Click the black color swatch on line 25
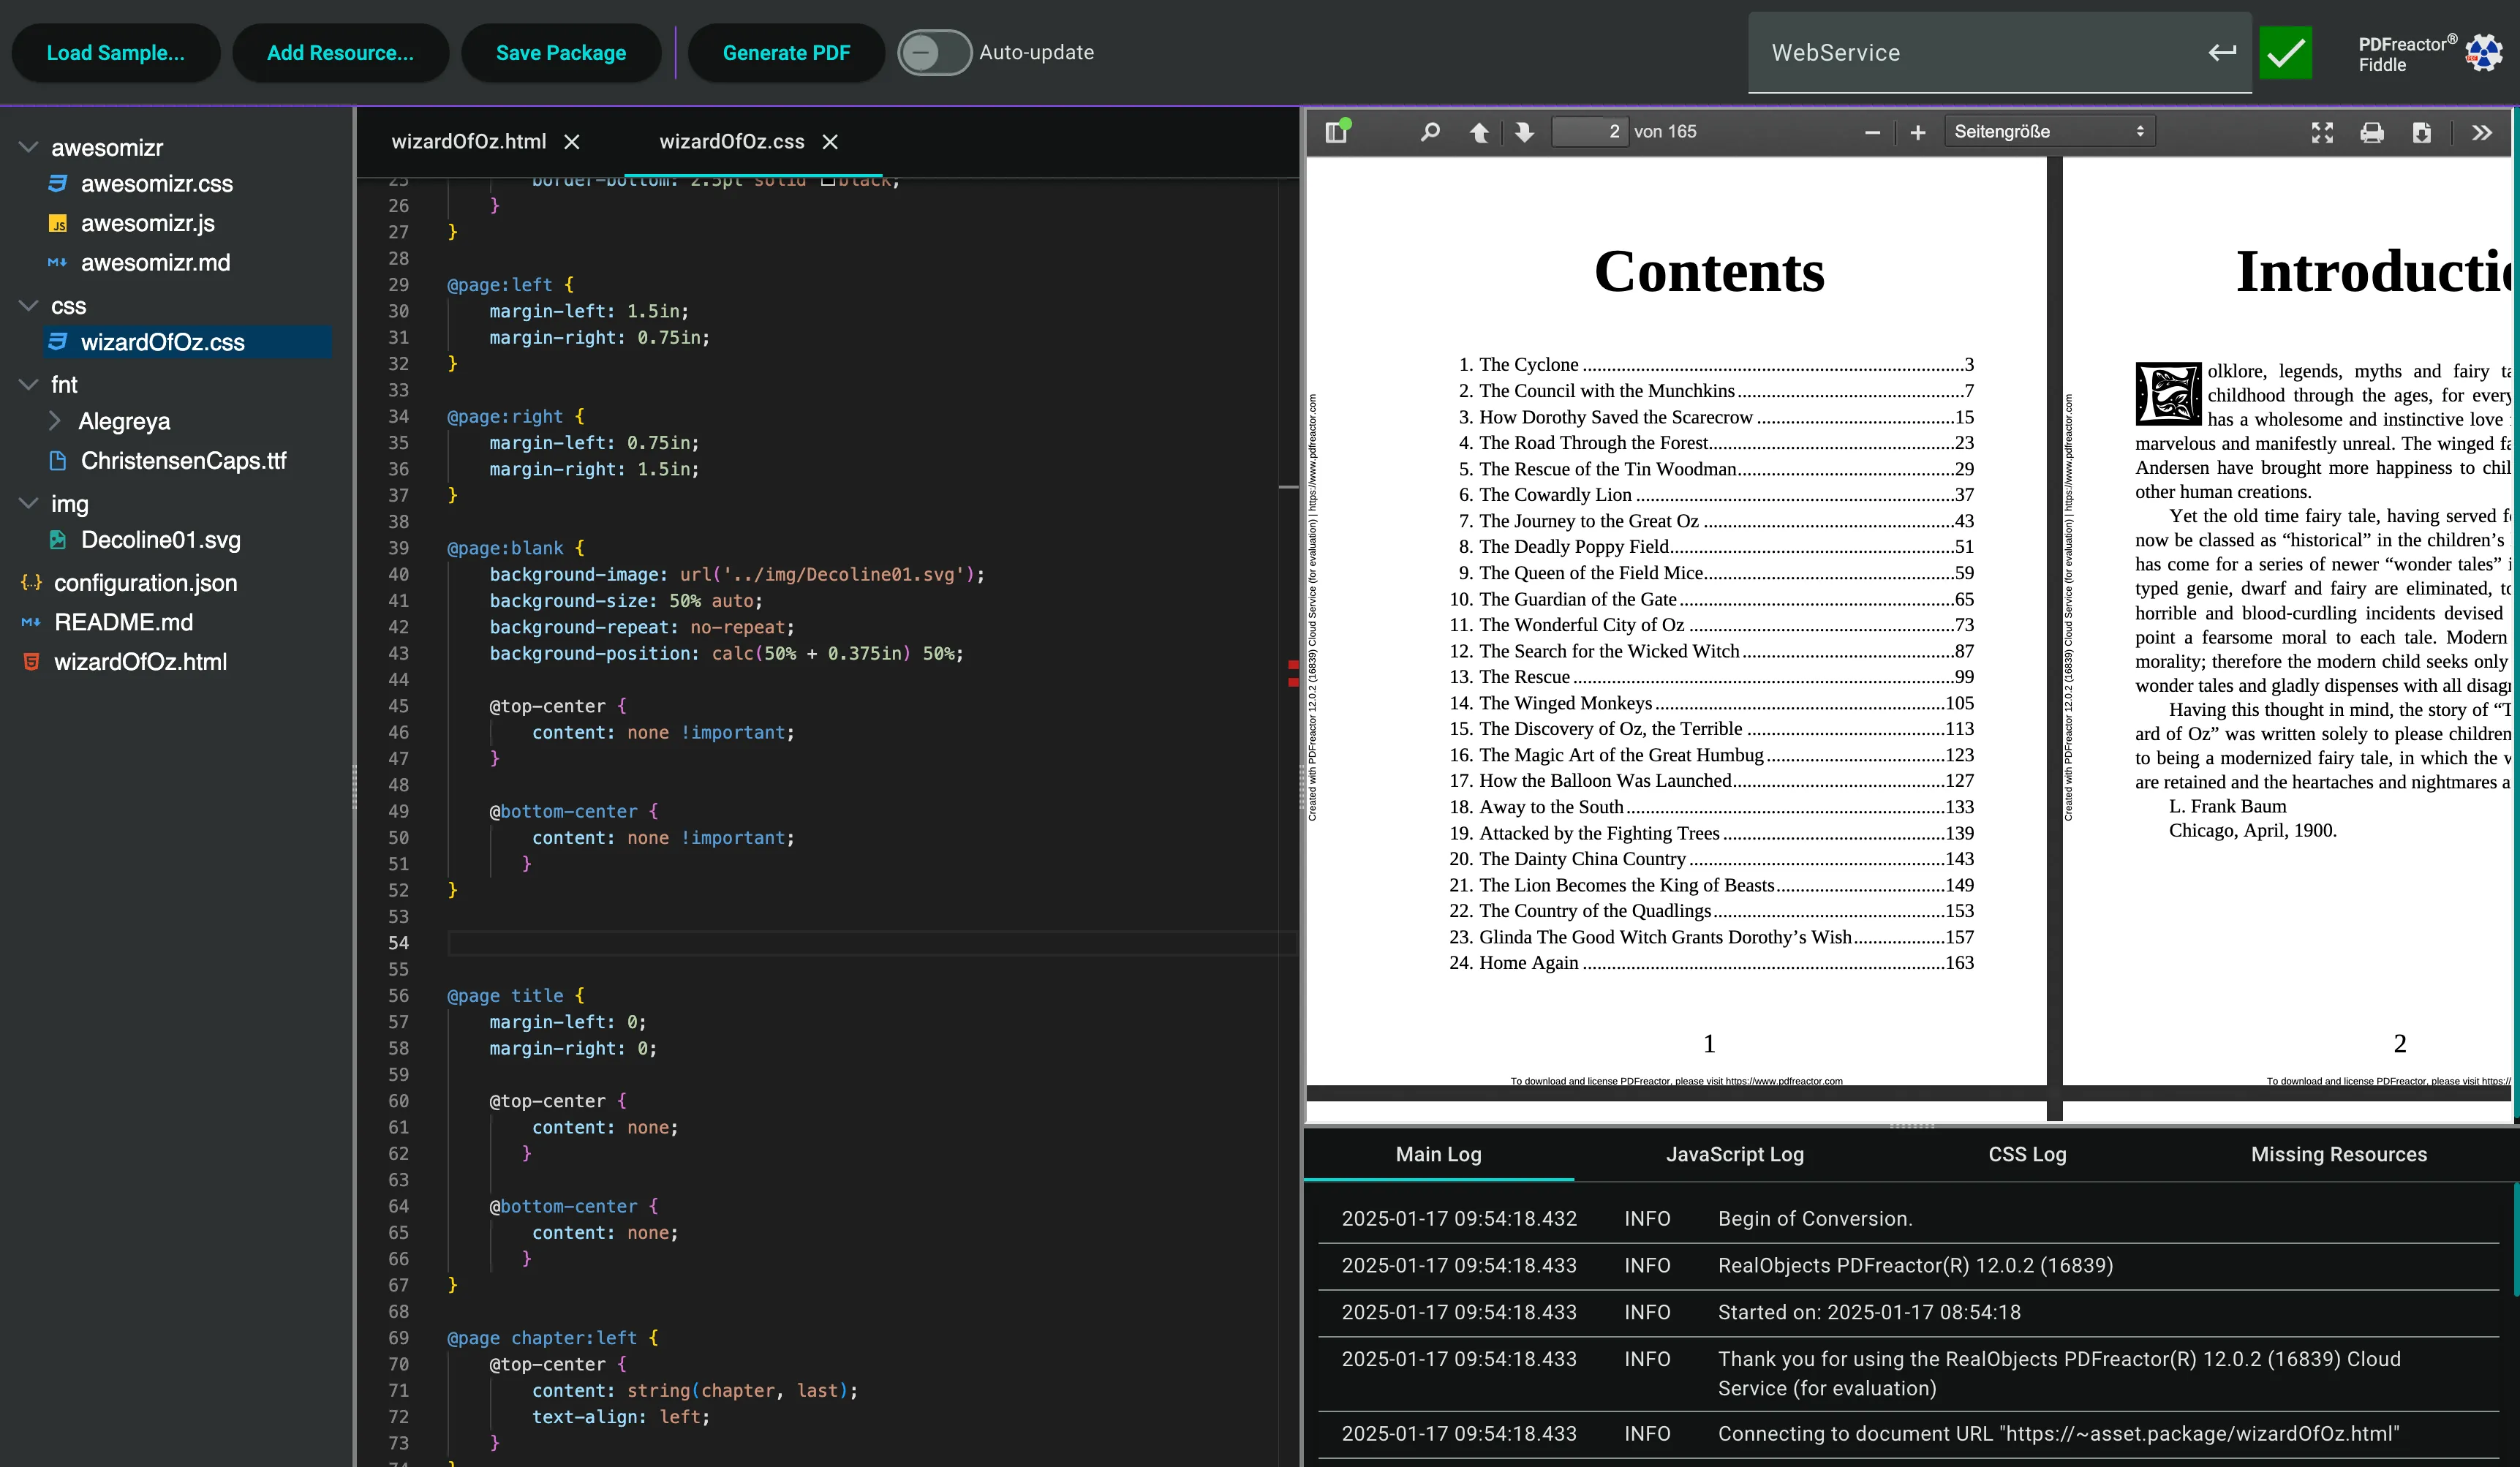The height and width of the screenshot is (1467, 2520). coord(828,181)
